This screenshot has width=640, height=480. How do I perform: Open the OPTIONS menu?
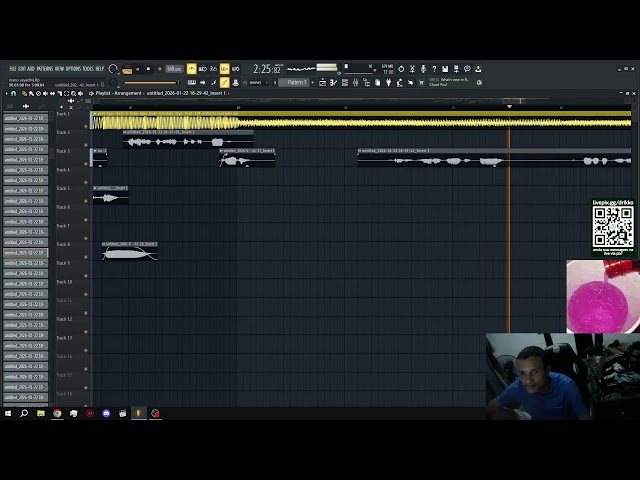(x=73, y=69)
